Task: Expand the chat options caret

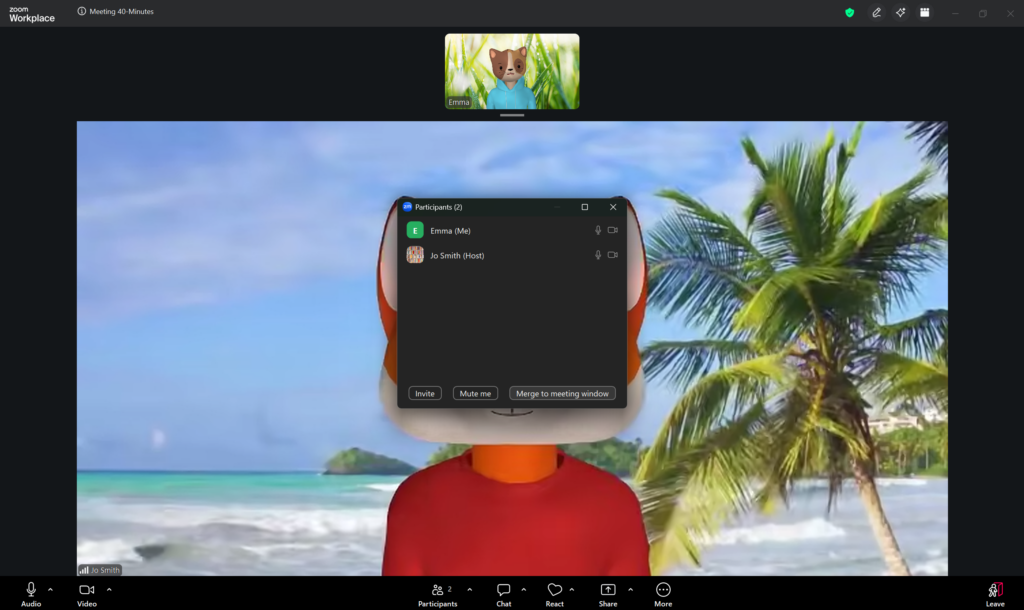Action: click(524, 590)
